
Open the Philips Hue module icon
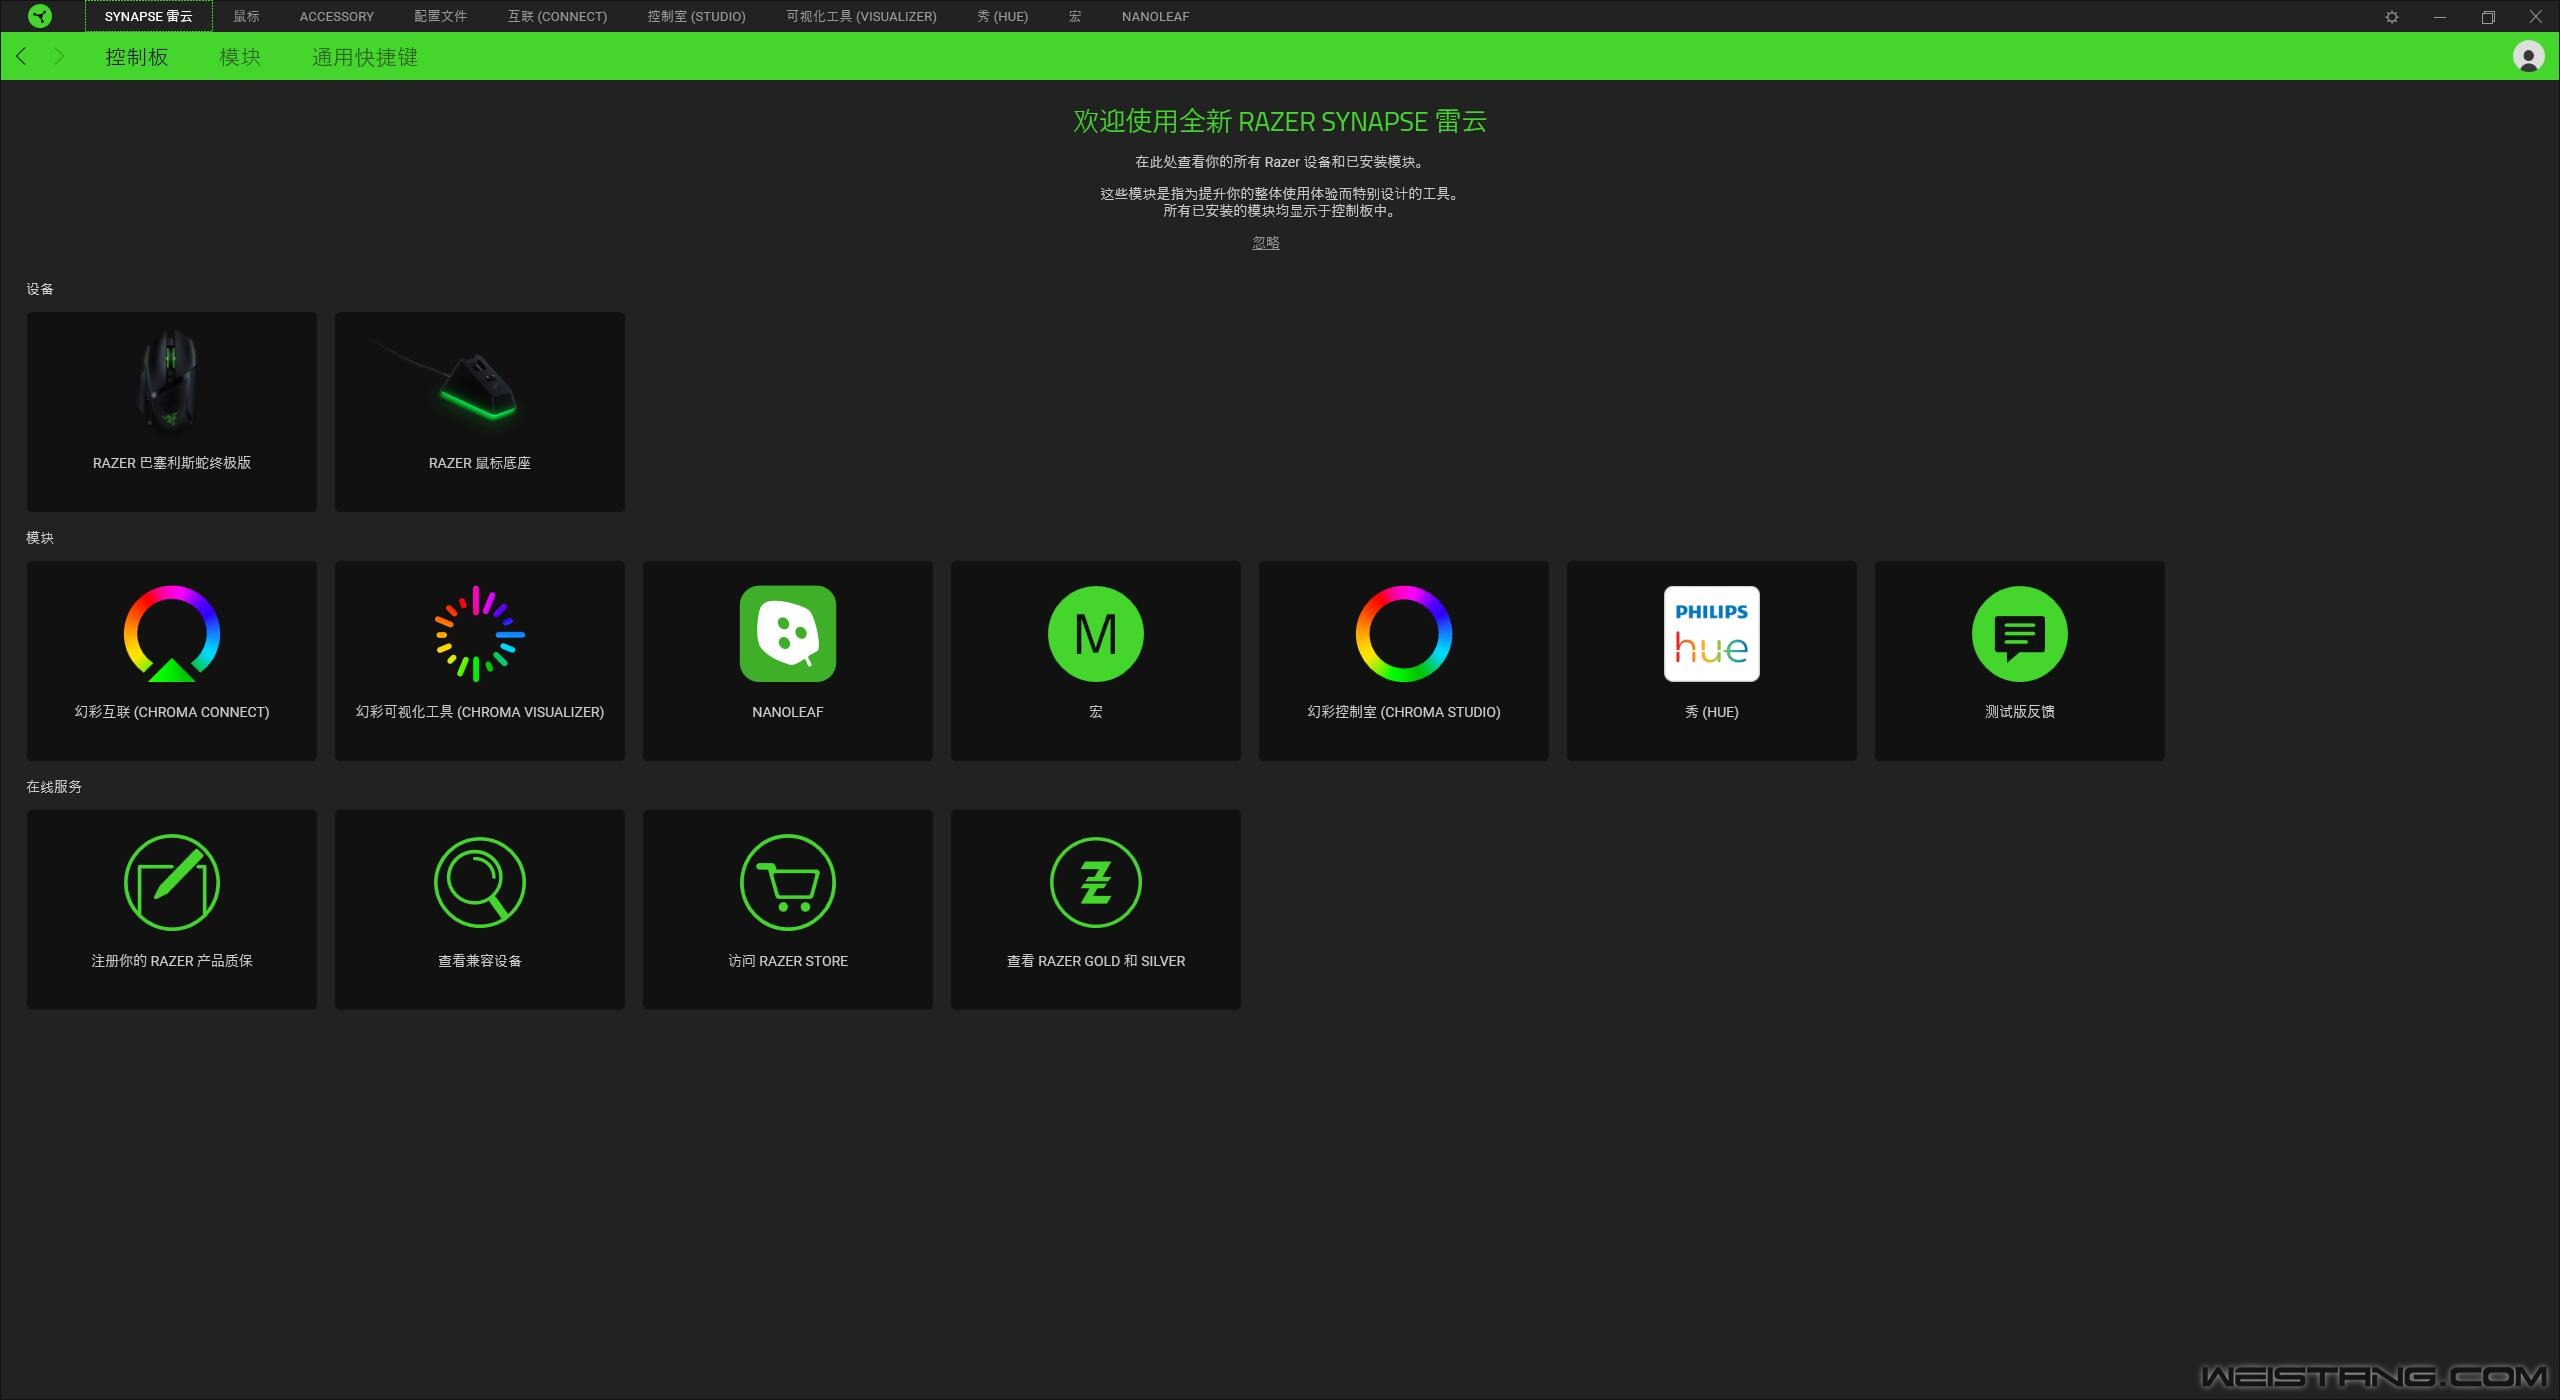pos(1712,634)
